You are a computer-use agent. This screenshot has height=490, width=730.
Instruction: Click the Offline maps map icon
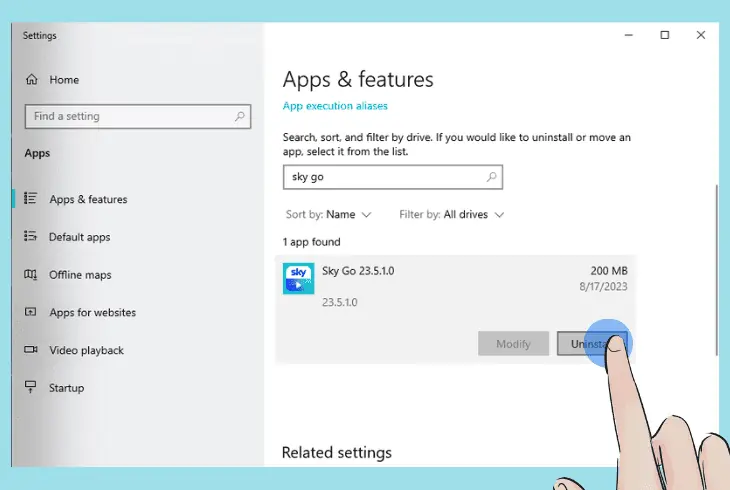(x=30, y=274)
